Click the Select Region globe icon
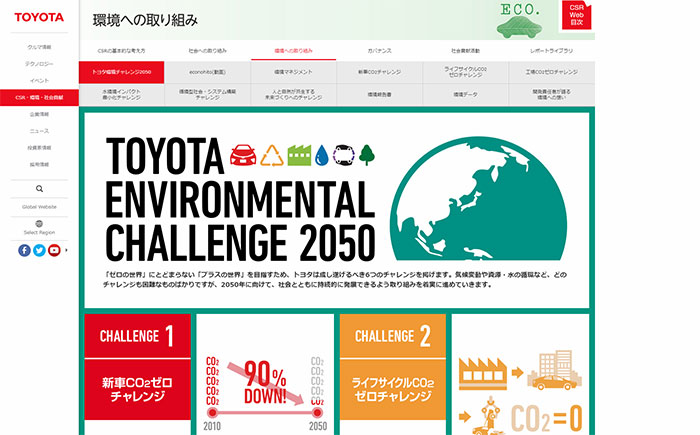This screenshot has width=700, height=435. [x=39, y=224]
